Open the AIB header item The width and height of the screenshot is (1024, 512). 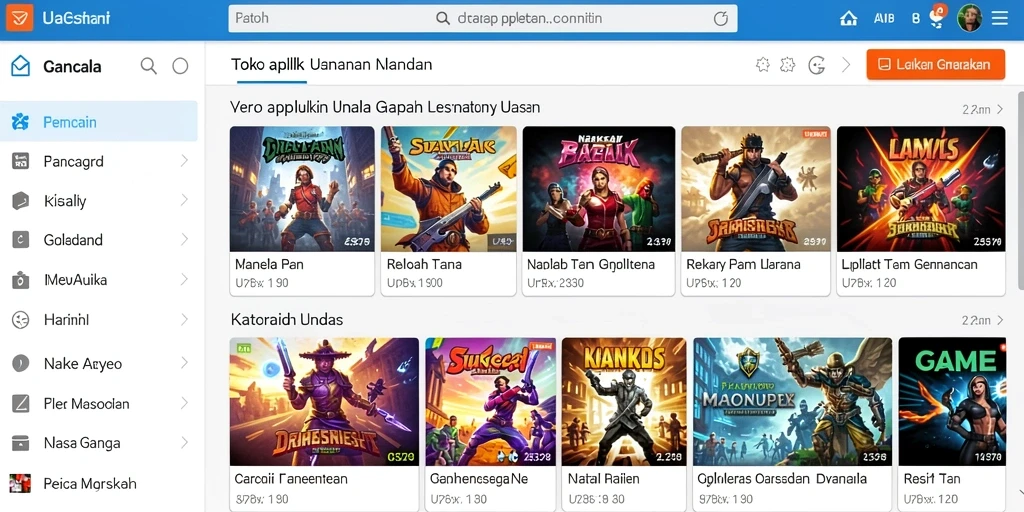(884, 18)
